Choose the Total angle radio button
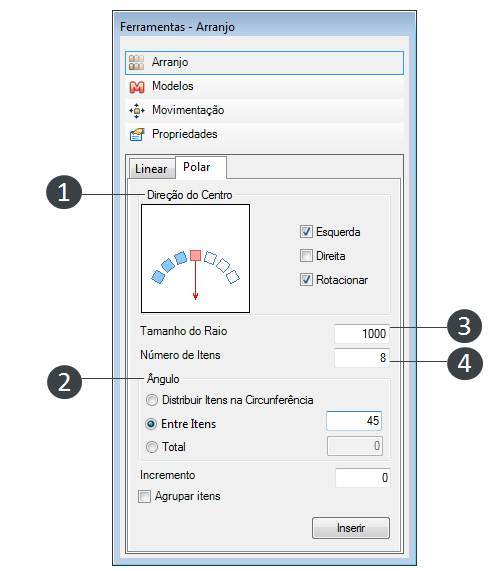Image resolution: width=494 pixels, height=571 pixels. 152,447
